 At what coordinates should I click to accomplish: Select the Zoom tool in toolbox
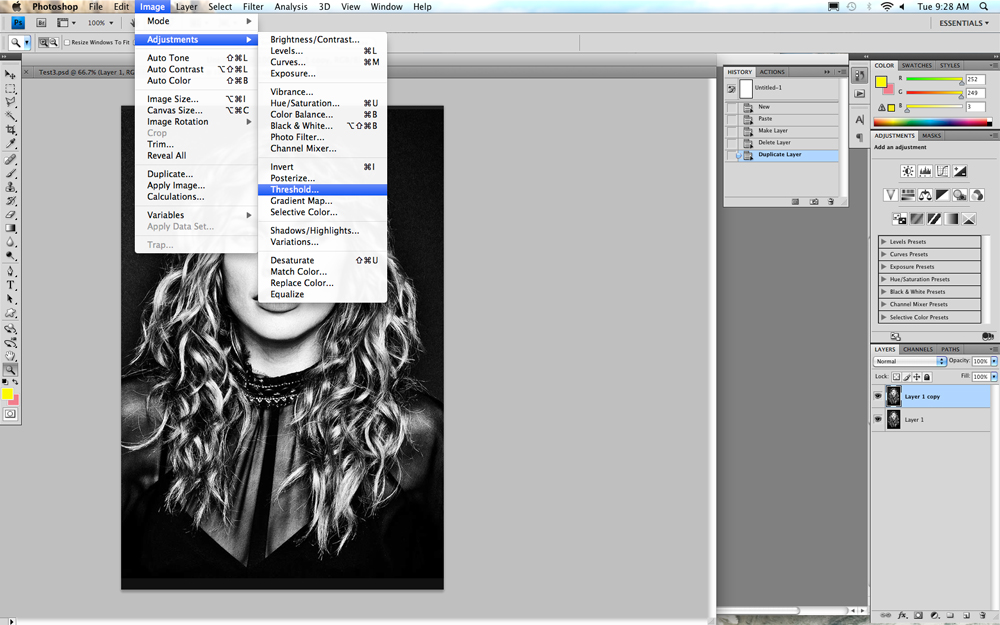tap(10, 370)
